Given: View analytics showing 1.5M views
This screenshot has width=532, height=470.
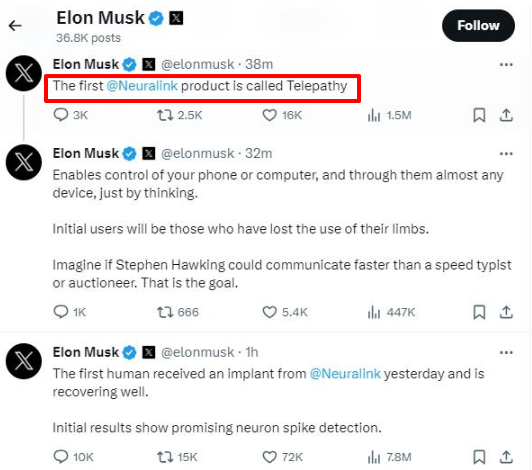Looking at the screenshot, I should [x=389, y=115].
